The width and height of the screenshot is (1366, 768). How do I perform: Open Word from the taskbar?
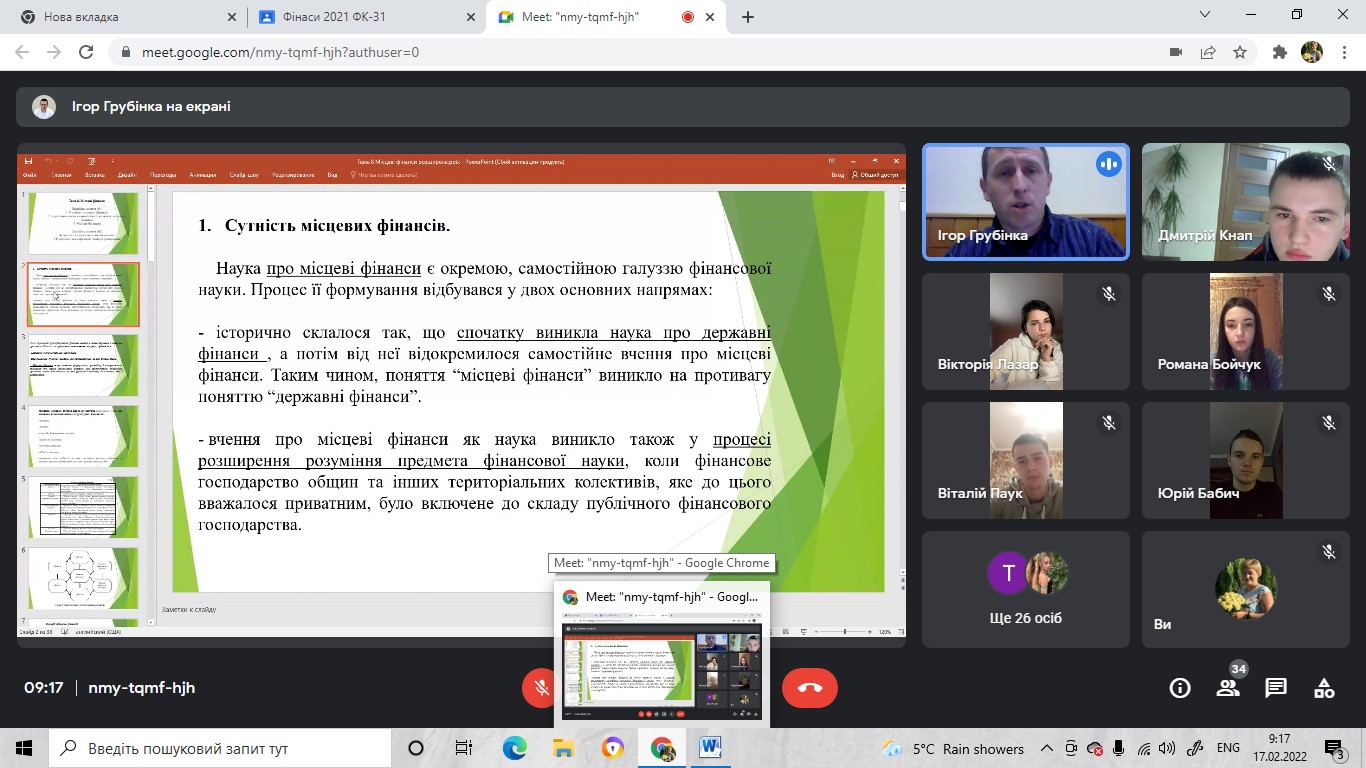(x=711, y=748)
